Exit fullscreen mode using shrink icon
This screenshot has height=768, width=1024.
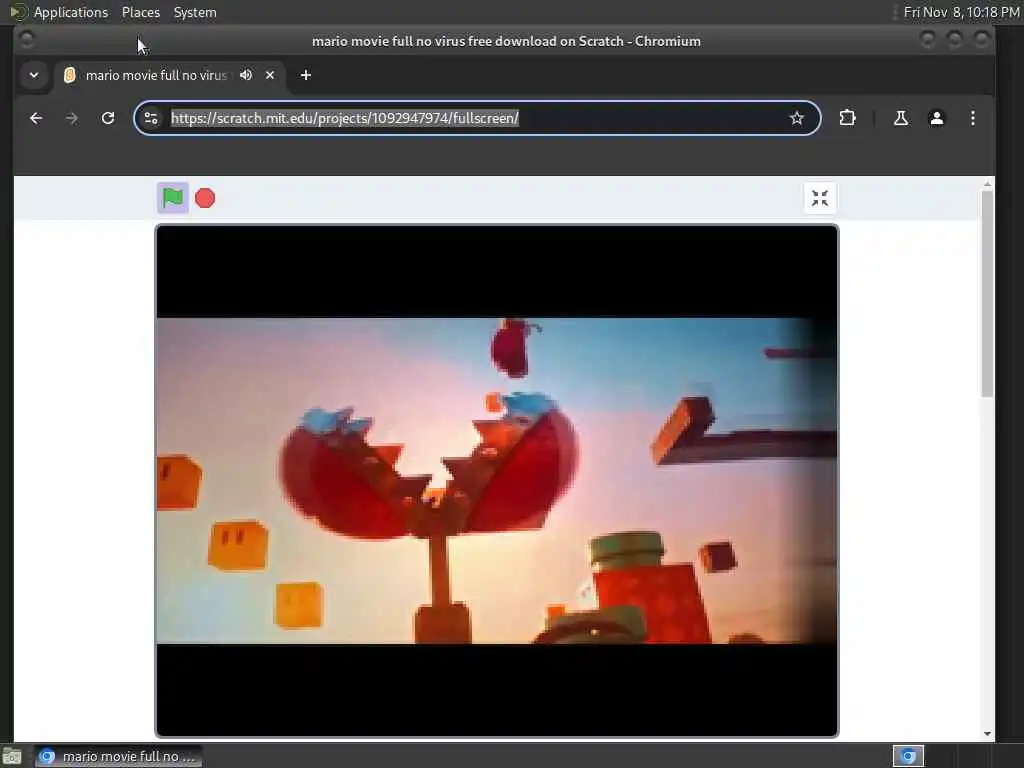pyautogui.click(x=820, y=198)
